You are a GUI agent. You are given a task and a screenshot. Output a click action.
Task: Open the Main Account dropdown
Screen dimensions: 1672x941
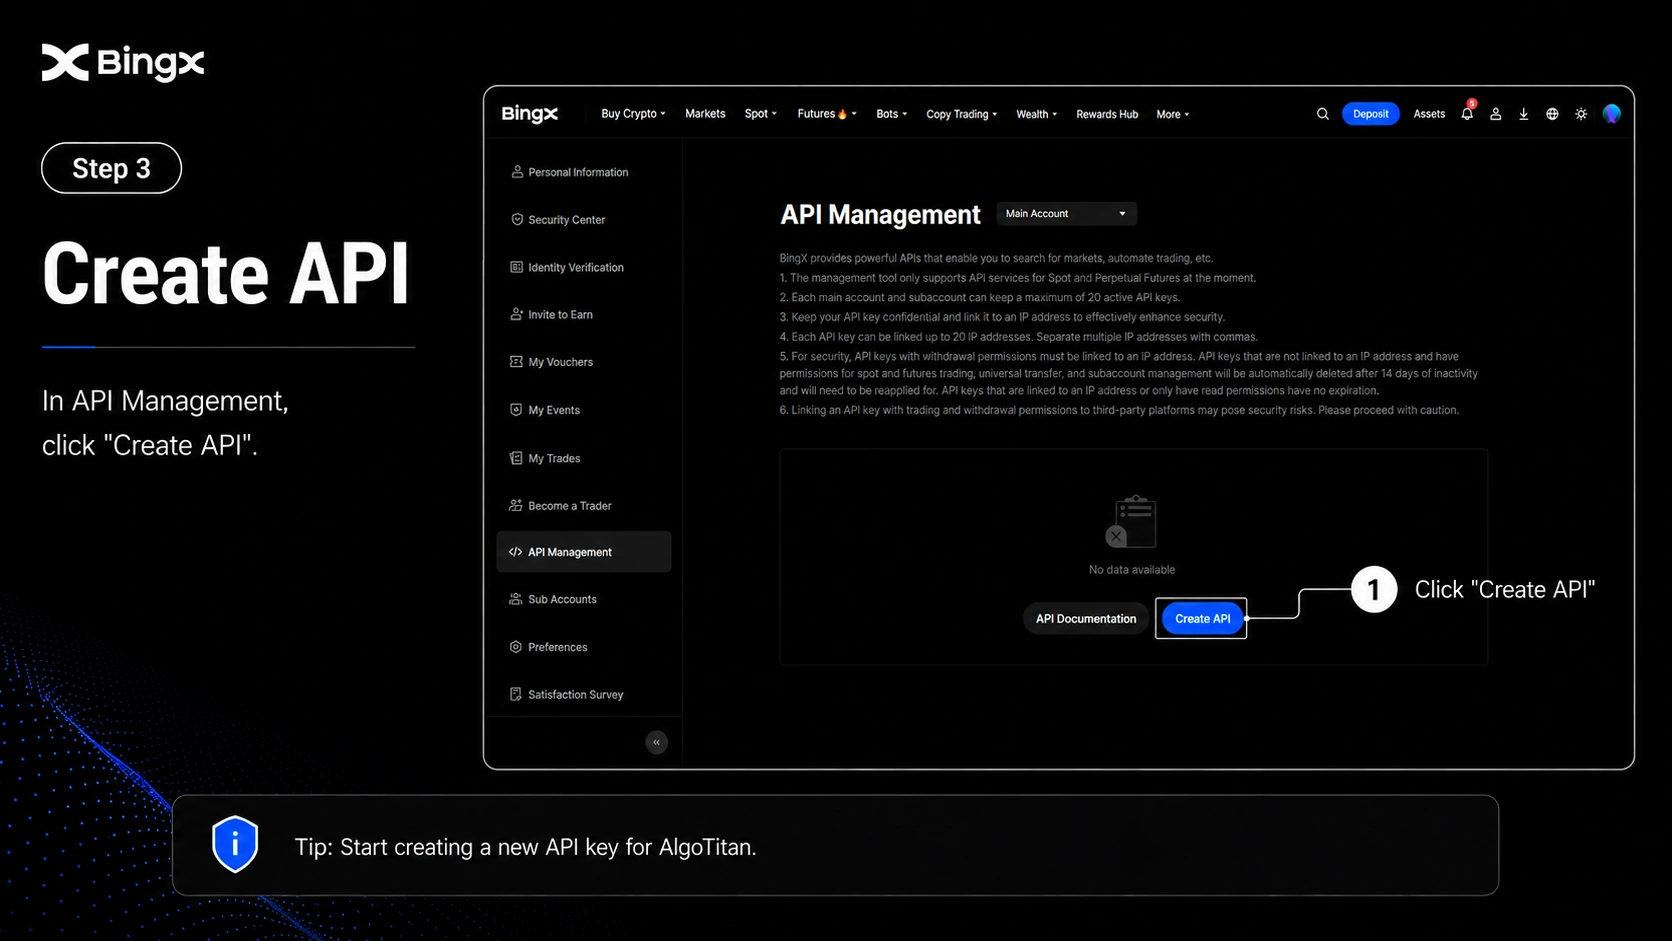click(x=1066, y=214)
